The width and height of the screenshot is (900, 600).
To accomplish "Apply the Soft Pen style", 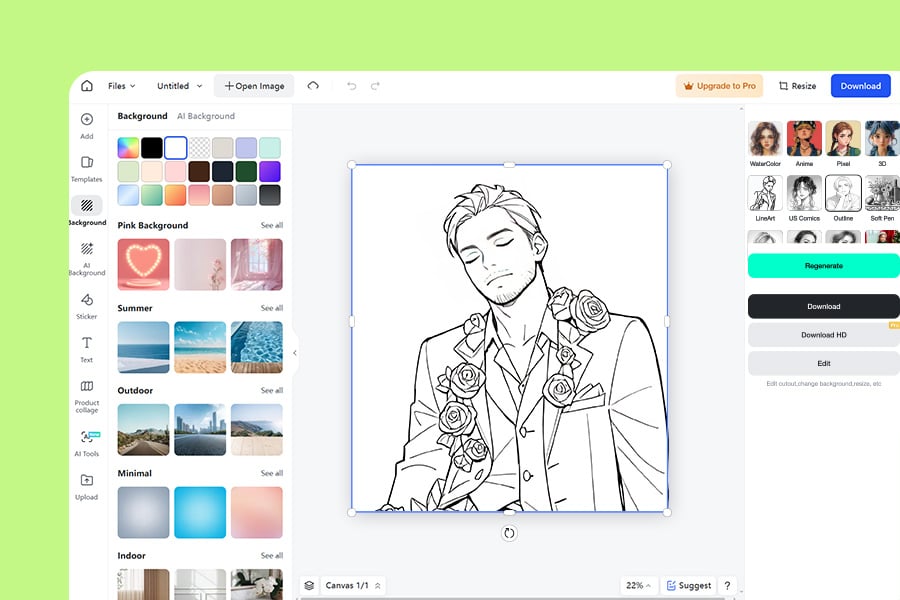I will (x=882, y=198).
